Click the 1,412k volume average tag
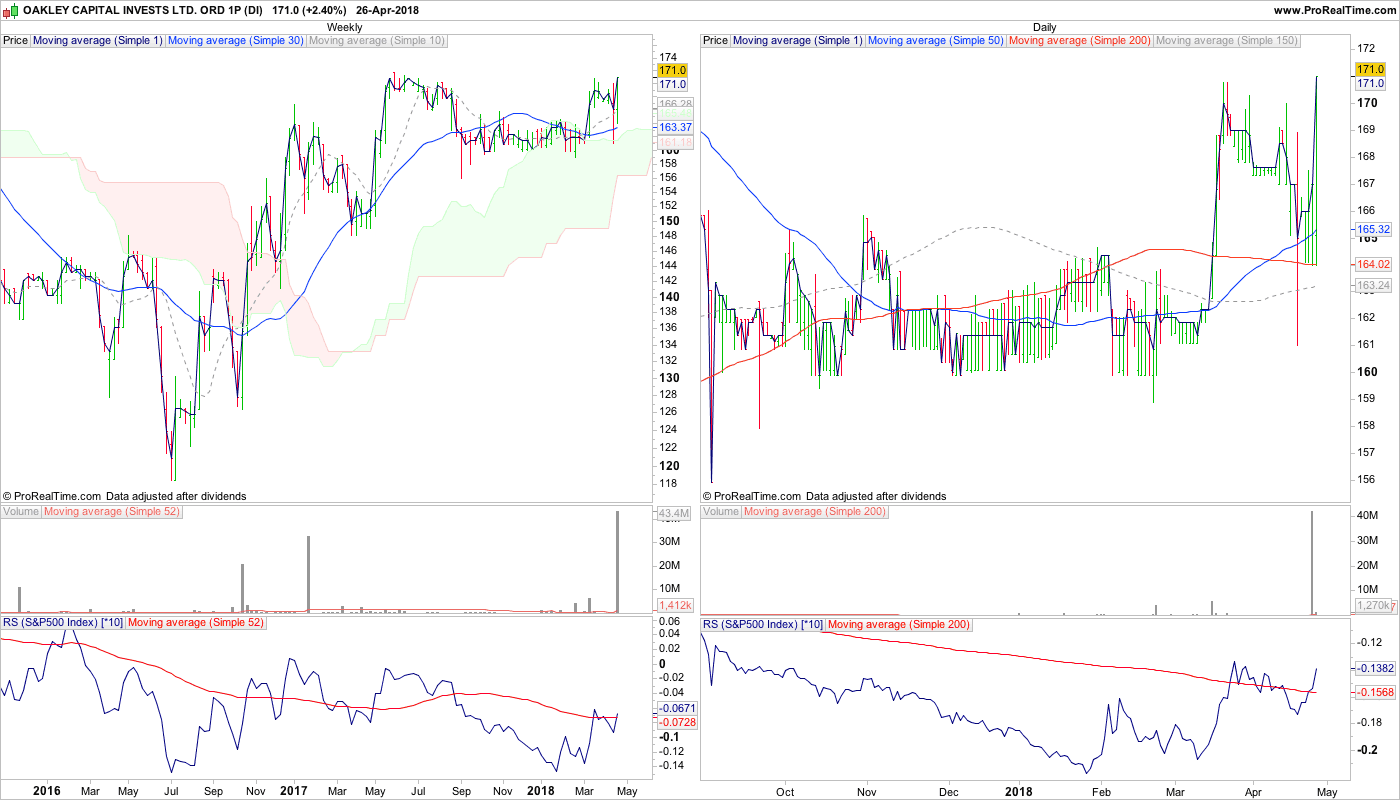Screen dimensions: 1400x800 pos(674,606)
